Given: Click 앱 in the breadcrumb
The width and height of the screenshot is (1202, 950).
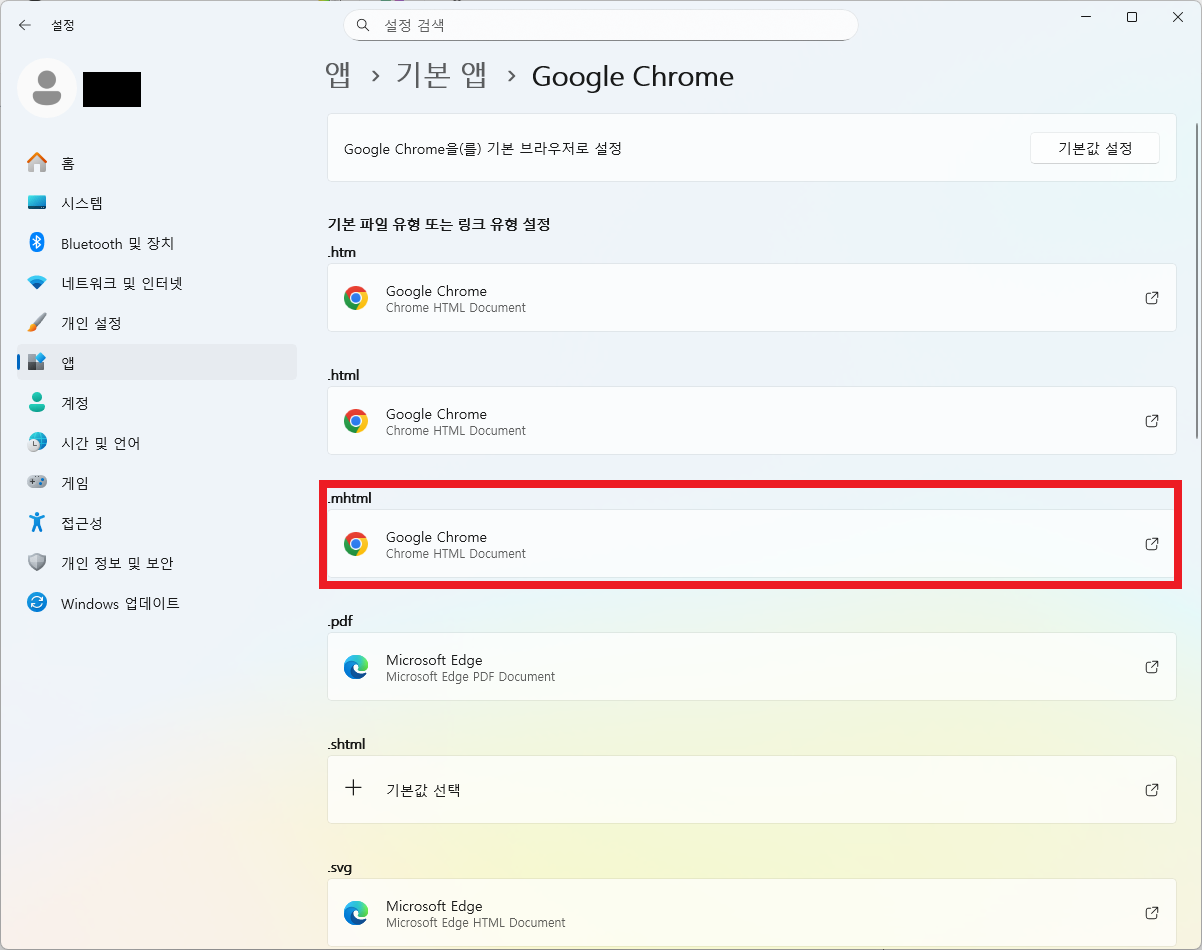Looking at the screenshot, I should 339,76.
